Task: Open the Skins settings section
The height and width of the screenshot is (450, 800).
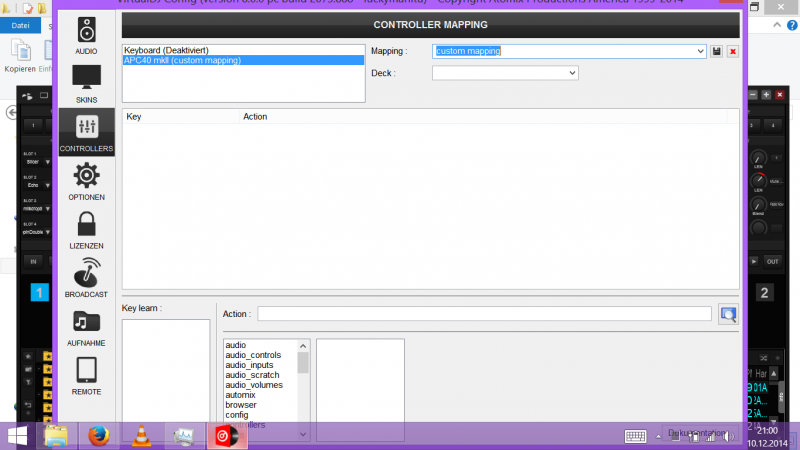Action: tap(86, 84)
